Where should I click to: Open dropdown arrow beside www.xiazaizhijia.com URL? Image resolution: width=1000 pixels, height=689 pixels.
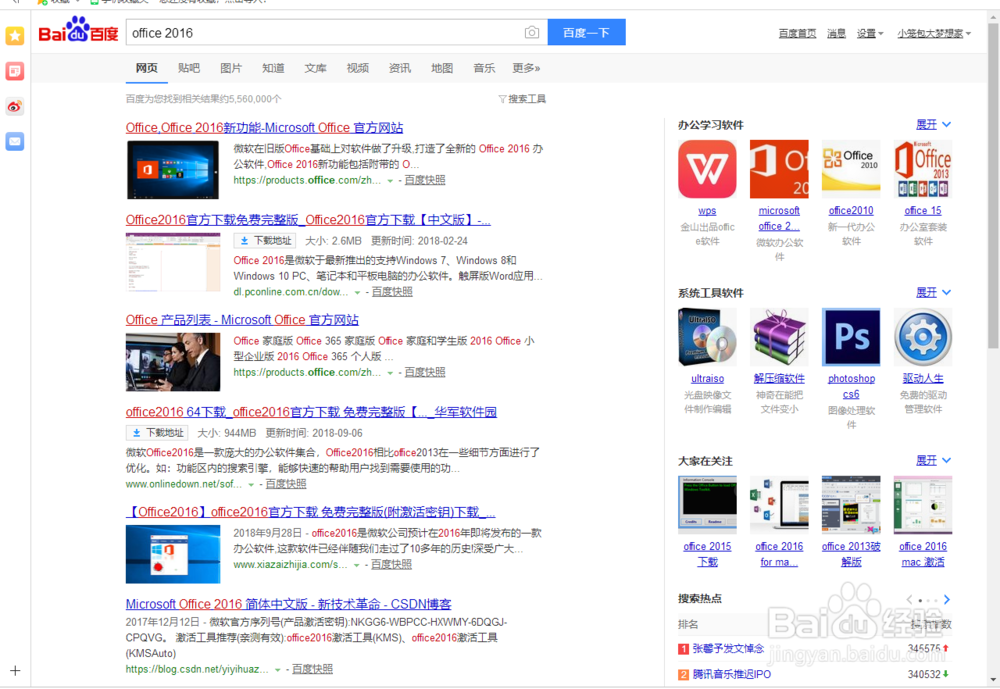point(357,565)
